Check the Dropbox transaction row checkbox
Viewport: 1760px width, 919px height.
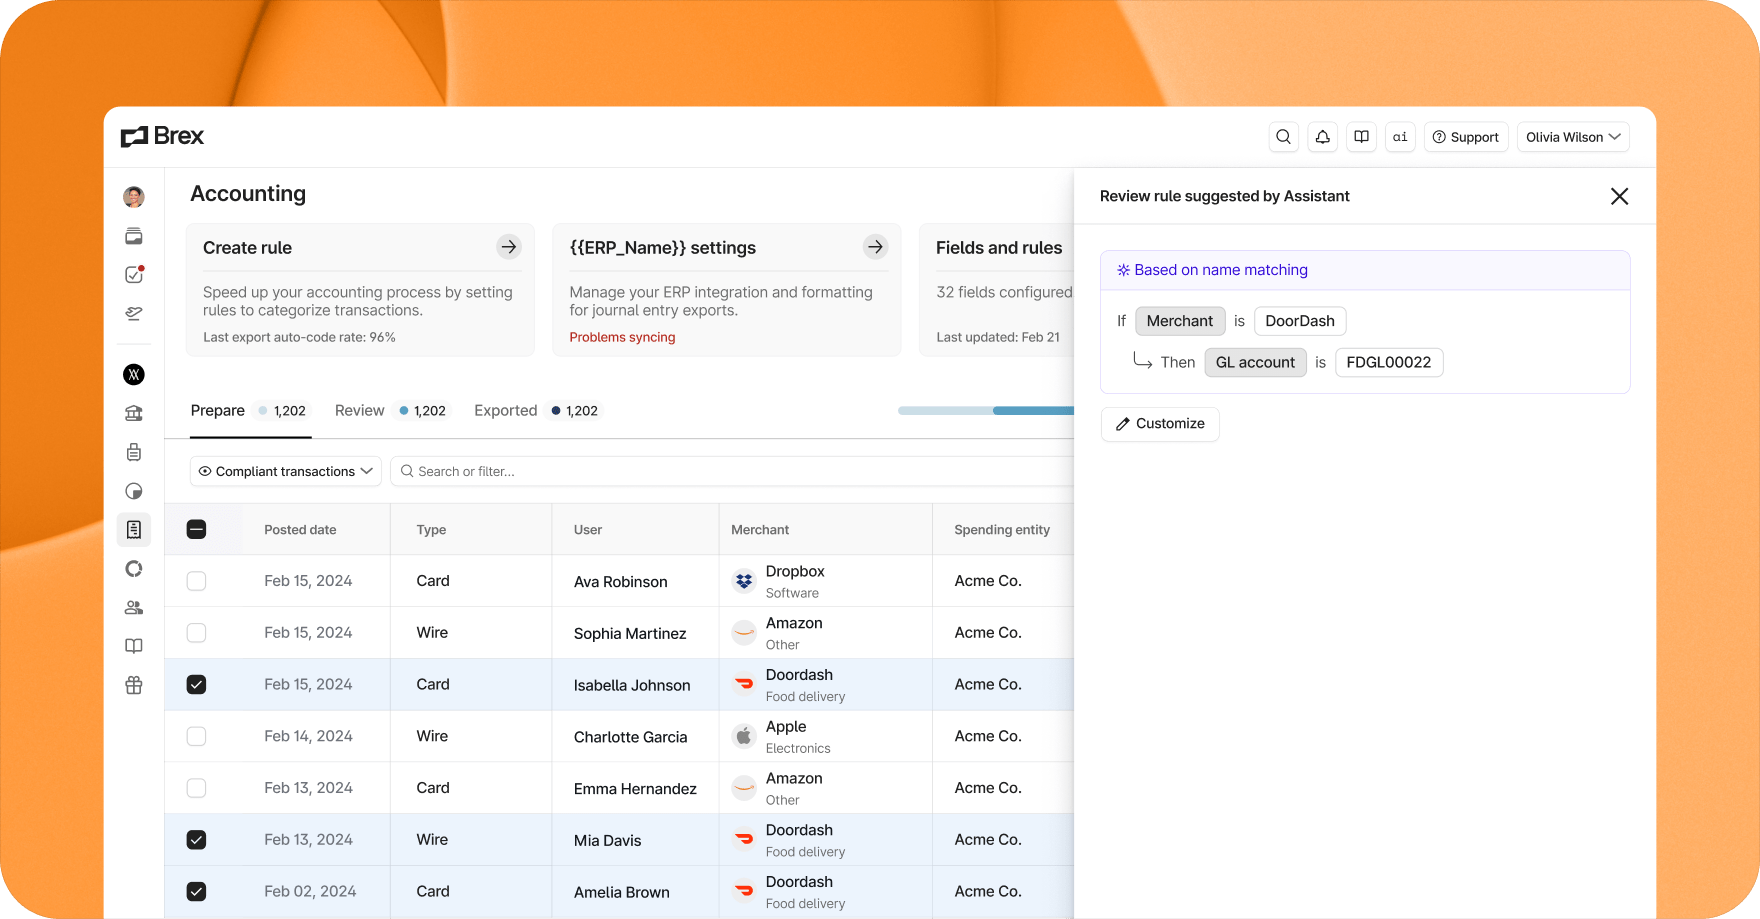pos(197,581)
